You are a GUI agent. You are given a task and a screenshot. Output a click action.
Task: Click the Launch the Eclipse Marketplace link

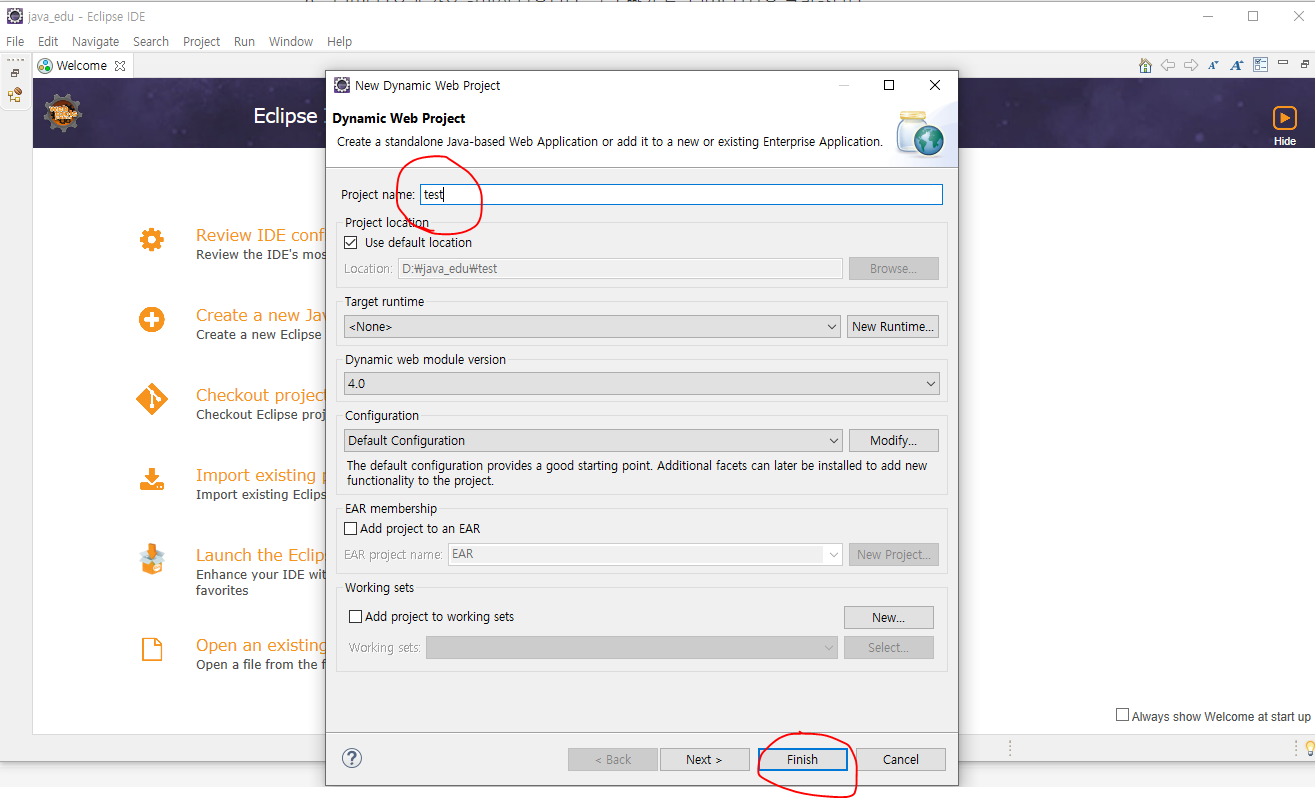pyautogui.click(x=261, y=555)
